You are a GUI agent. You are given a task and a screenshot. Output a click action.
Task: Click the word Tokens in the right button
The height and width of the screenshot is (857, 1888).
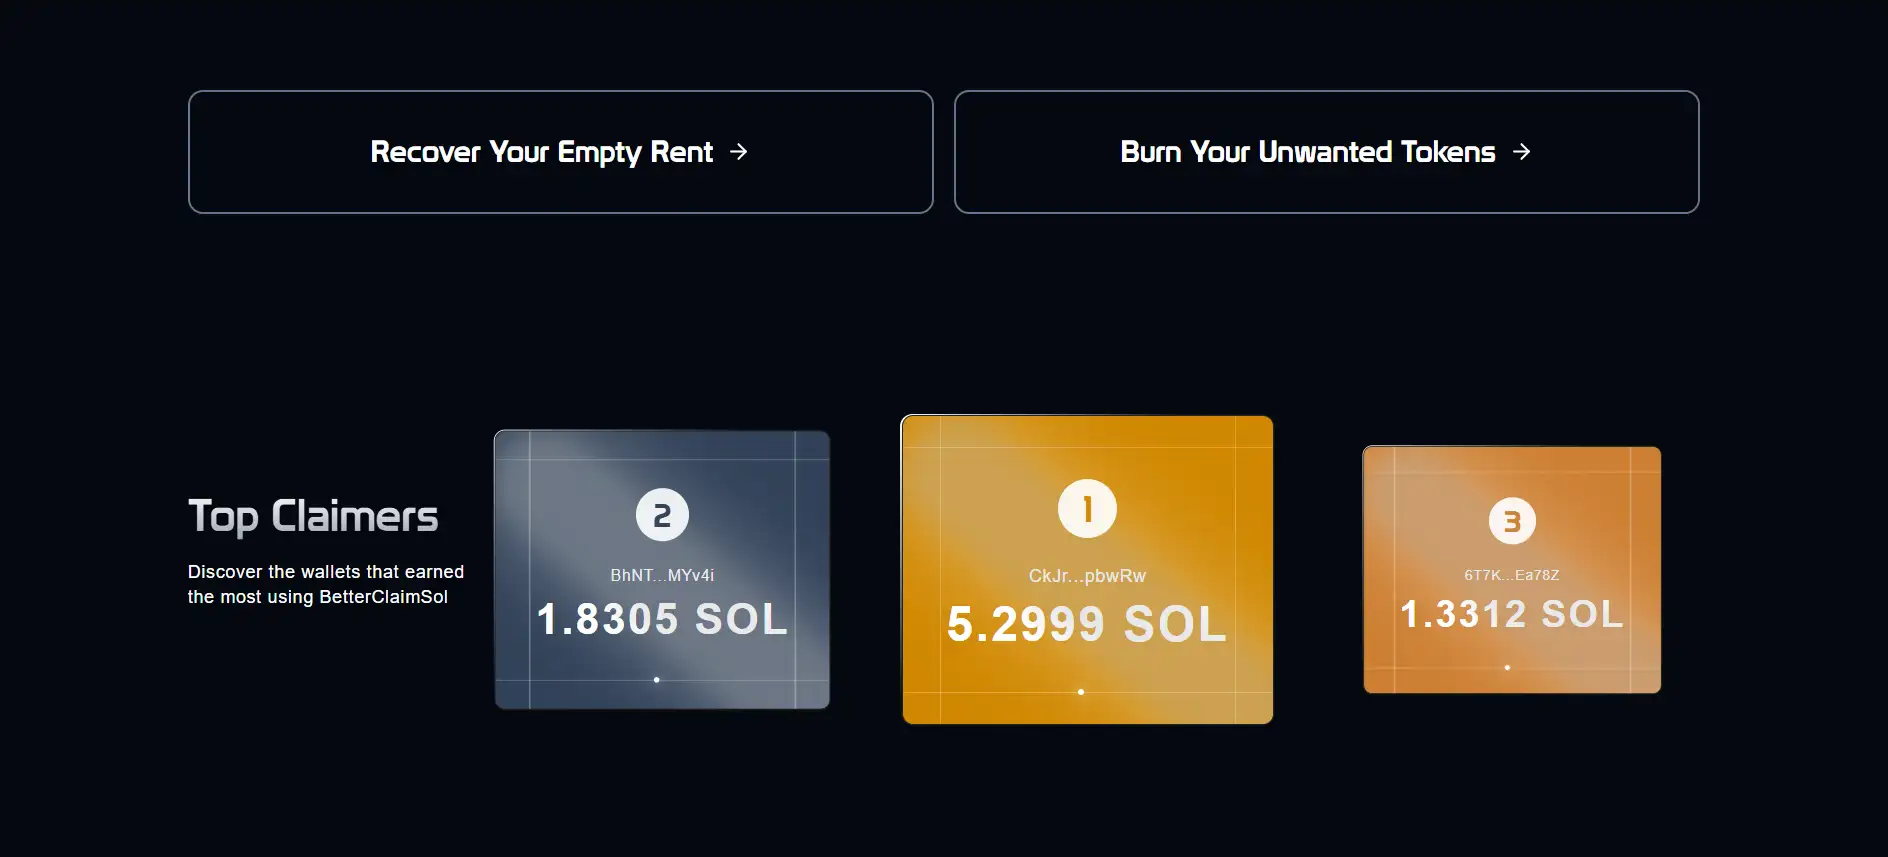pos(1448,152)
